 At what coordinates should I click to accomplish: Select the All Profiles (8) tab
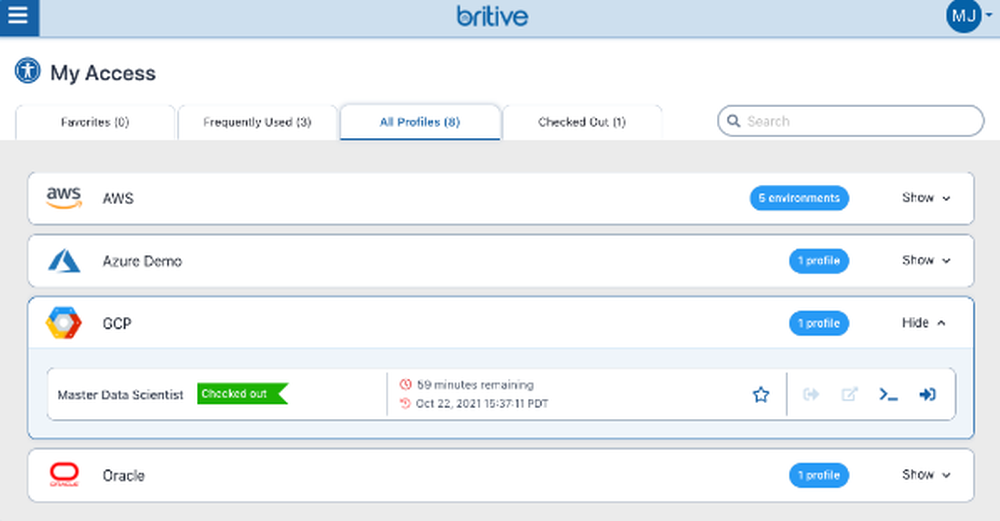coord(420,122)
